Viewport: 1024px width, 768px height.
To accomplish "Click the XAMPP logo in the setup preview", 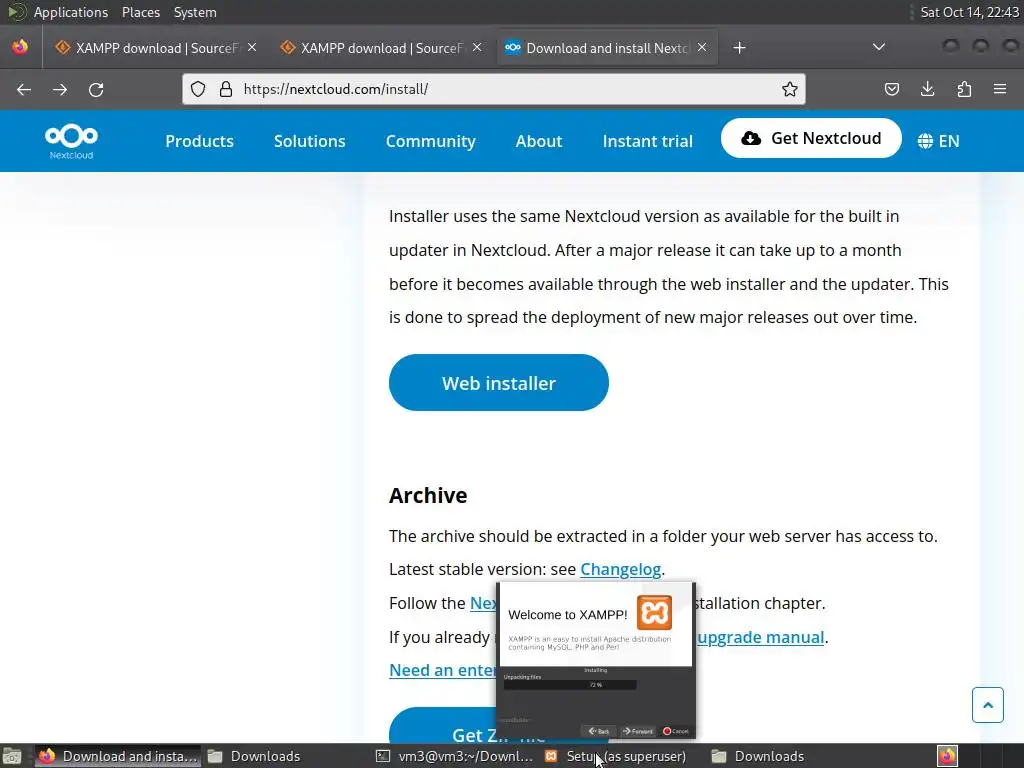I will coord(654,612).
